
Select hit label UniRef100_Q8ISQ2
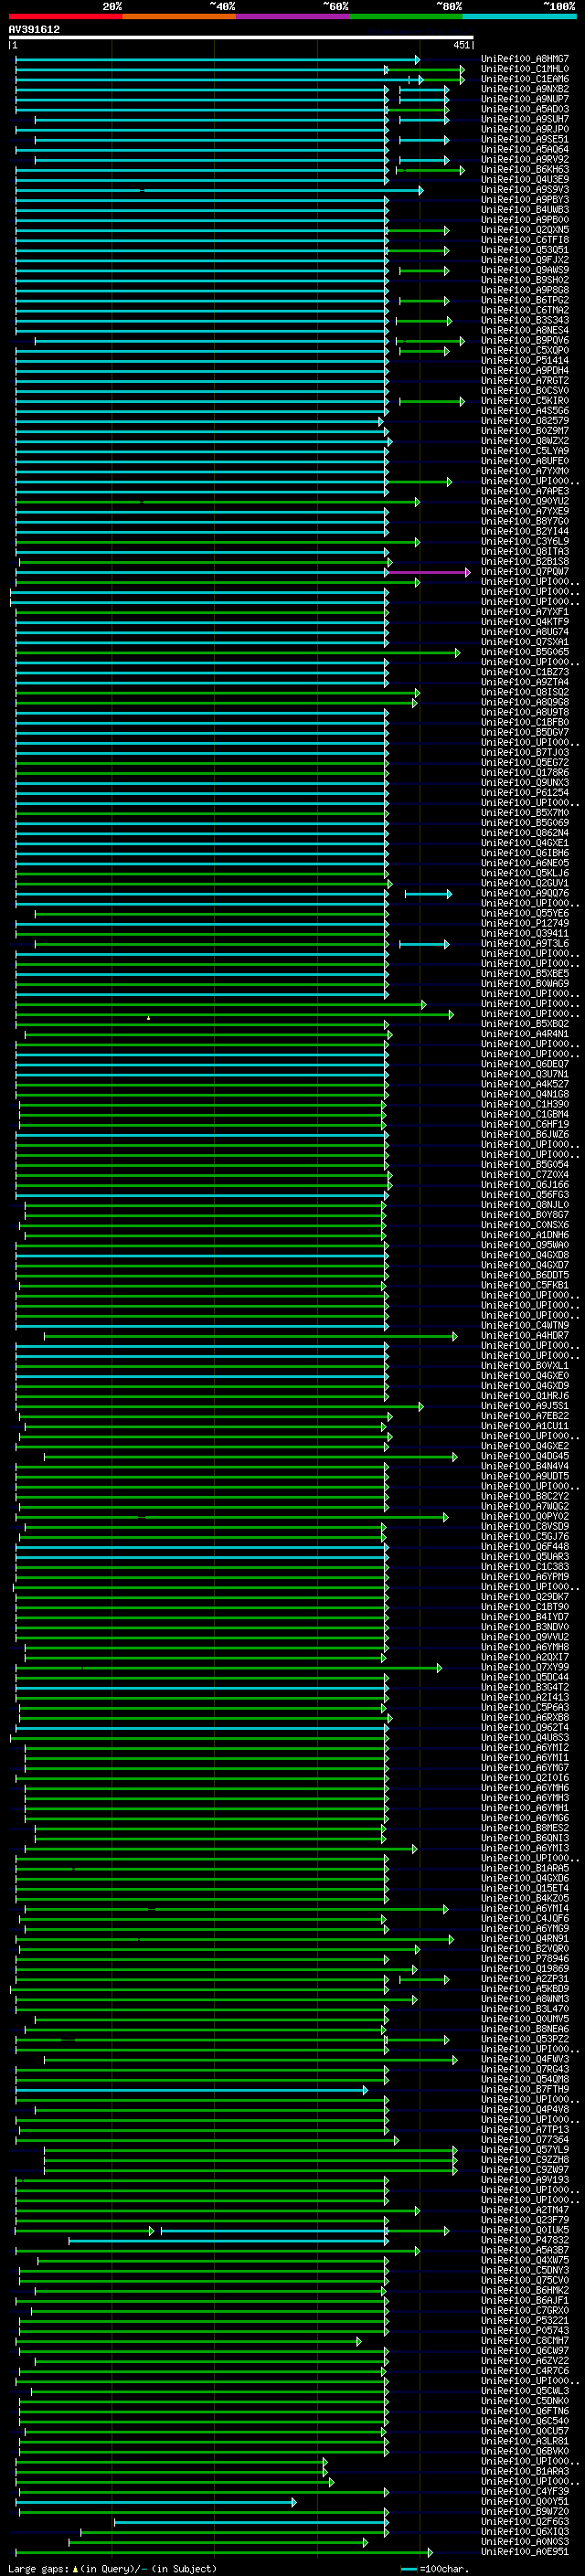coord(525,693)
